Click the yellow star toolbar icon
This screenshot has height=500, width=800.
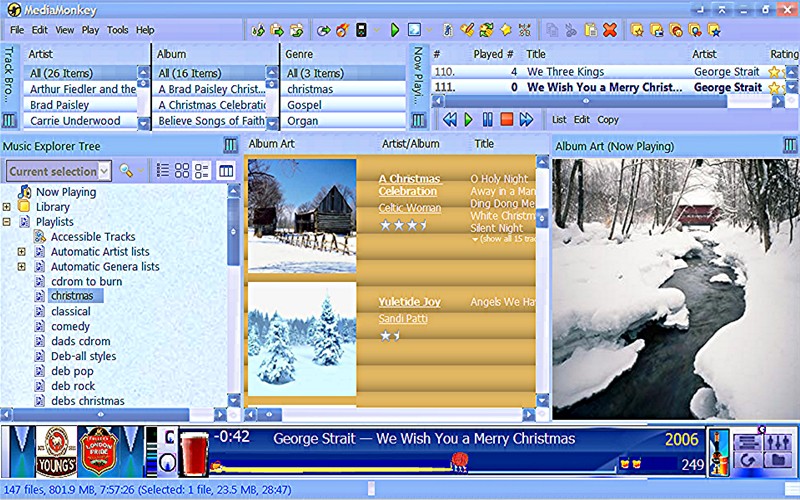pyautogui.click(x=506, y=30)
